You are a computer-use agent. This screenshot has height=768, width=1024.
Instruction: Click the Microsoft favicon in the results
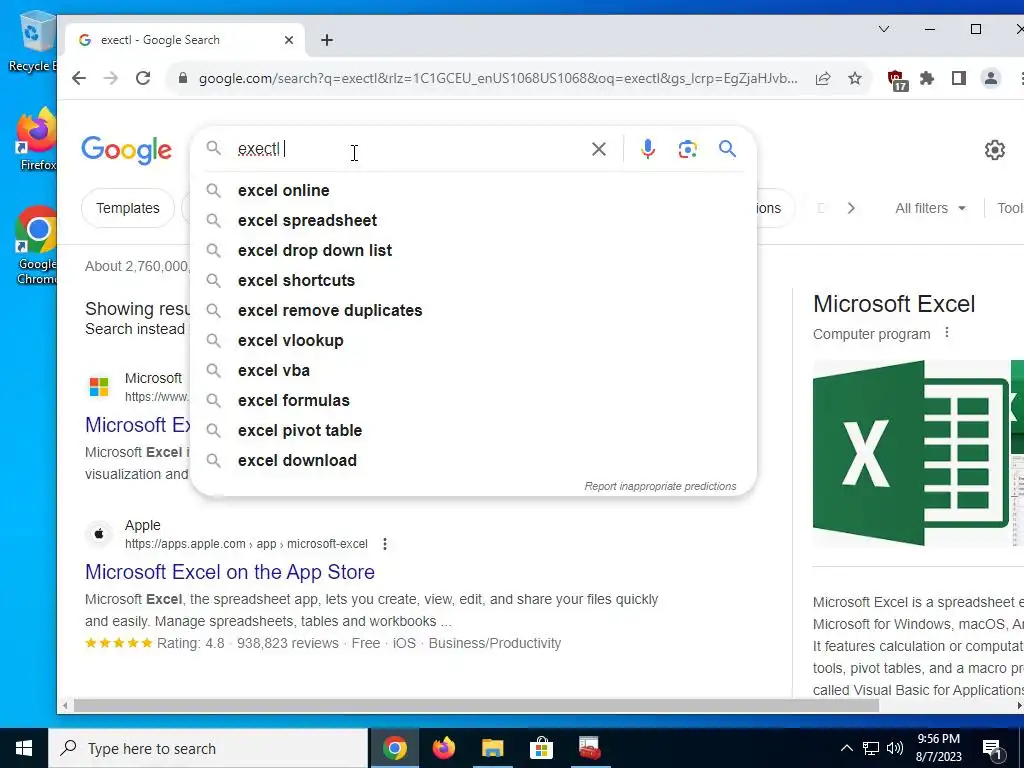99,387
